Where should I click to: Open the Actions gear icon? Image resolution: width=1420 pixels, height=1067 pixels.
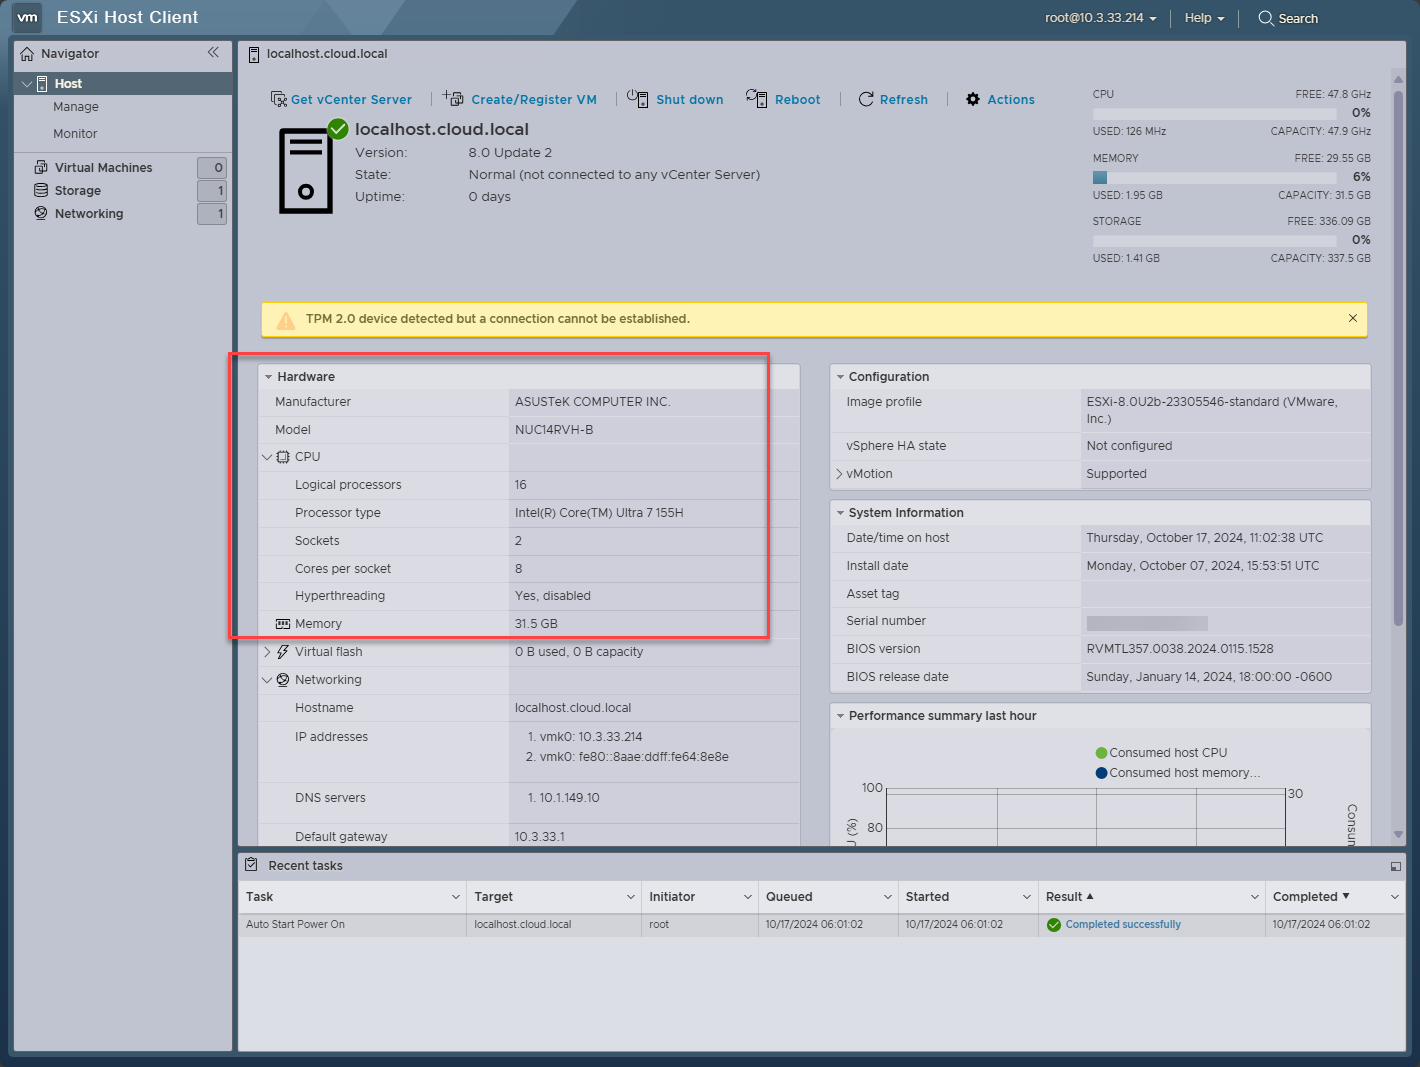click(973, 99)
